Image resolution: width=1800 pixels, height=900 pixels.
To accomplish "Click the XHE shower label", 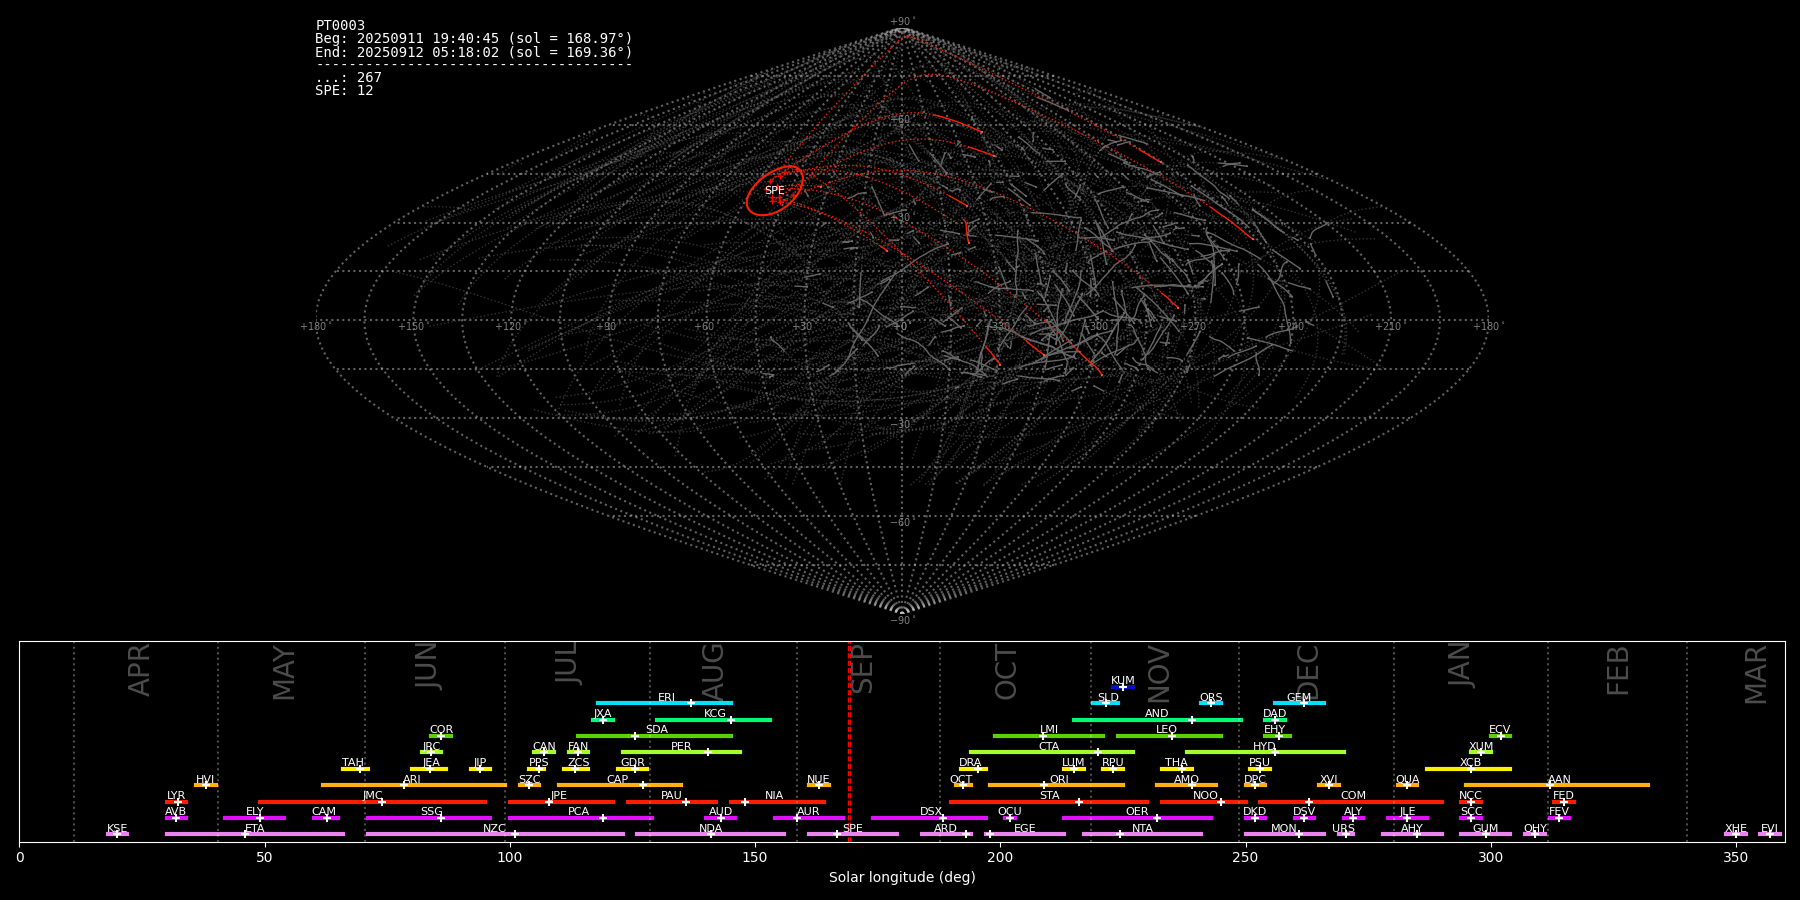I will tap(1735, 828).
